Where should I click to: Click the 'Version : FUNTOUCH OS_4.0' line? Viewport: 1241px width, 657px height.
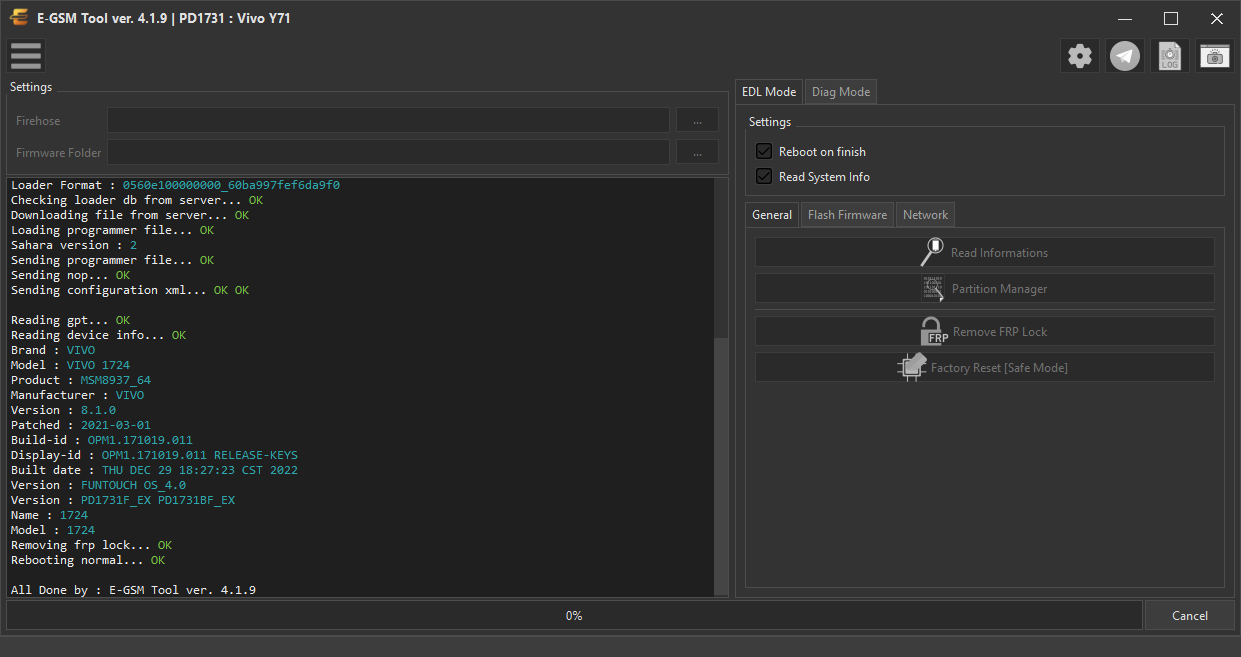coord(98,485)
